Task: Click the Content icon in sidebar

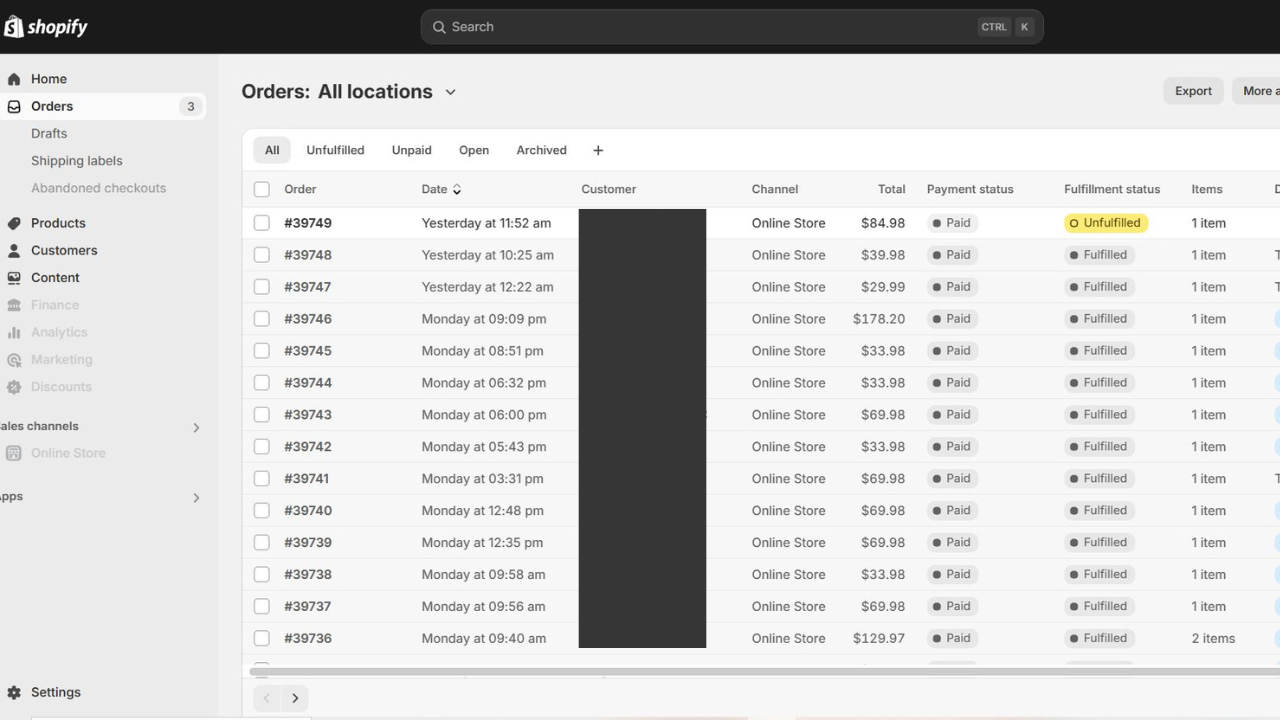Action: pyautogui.click(x=14, y=277)
